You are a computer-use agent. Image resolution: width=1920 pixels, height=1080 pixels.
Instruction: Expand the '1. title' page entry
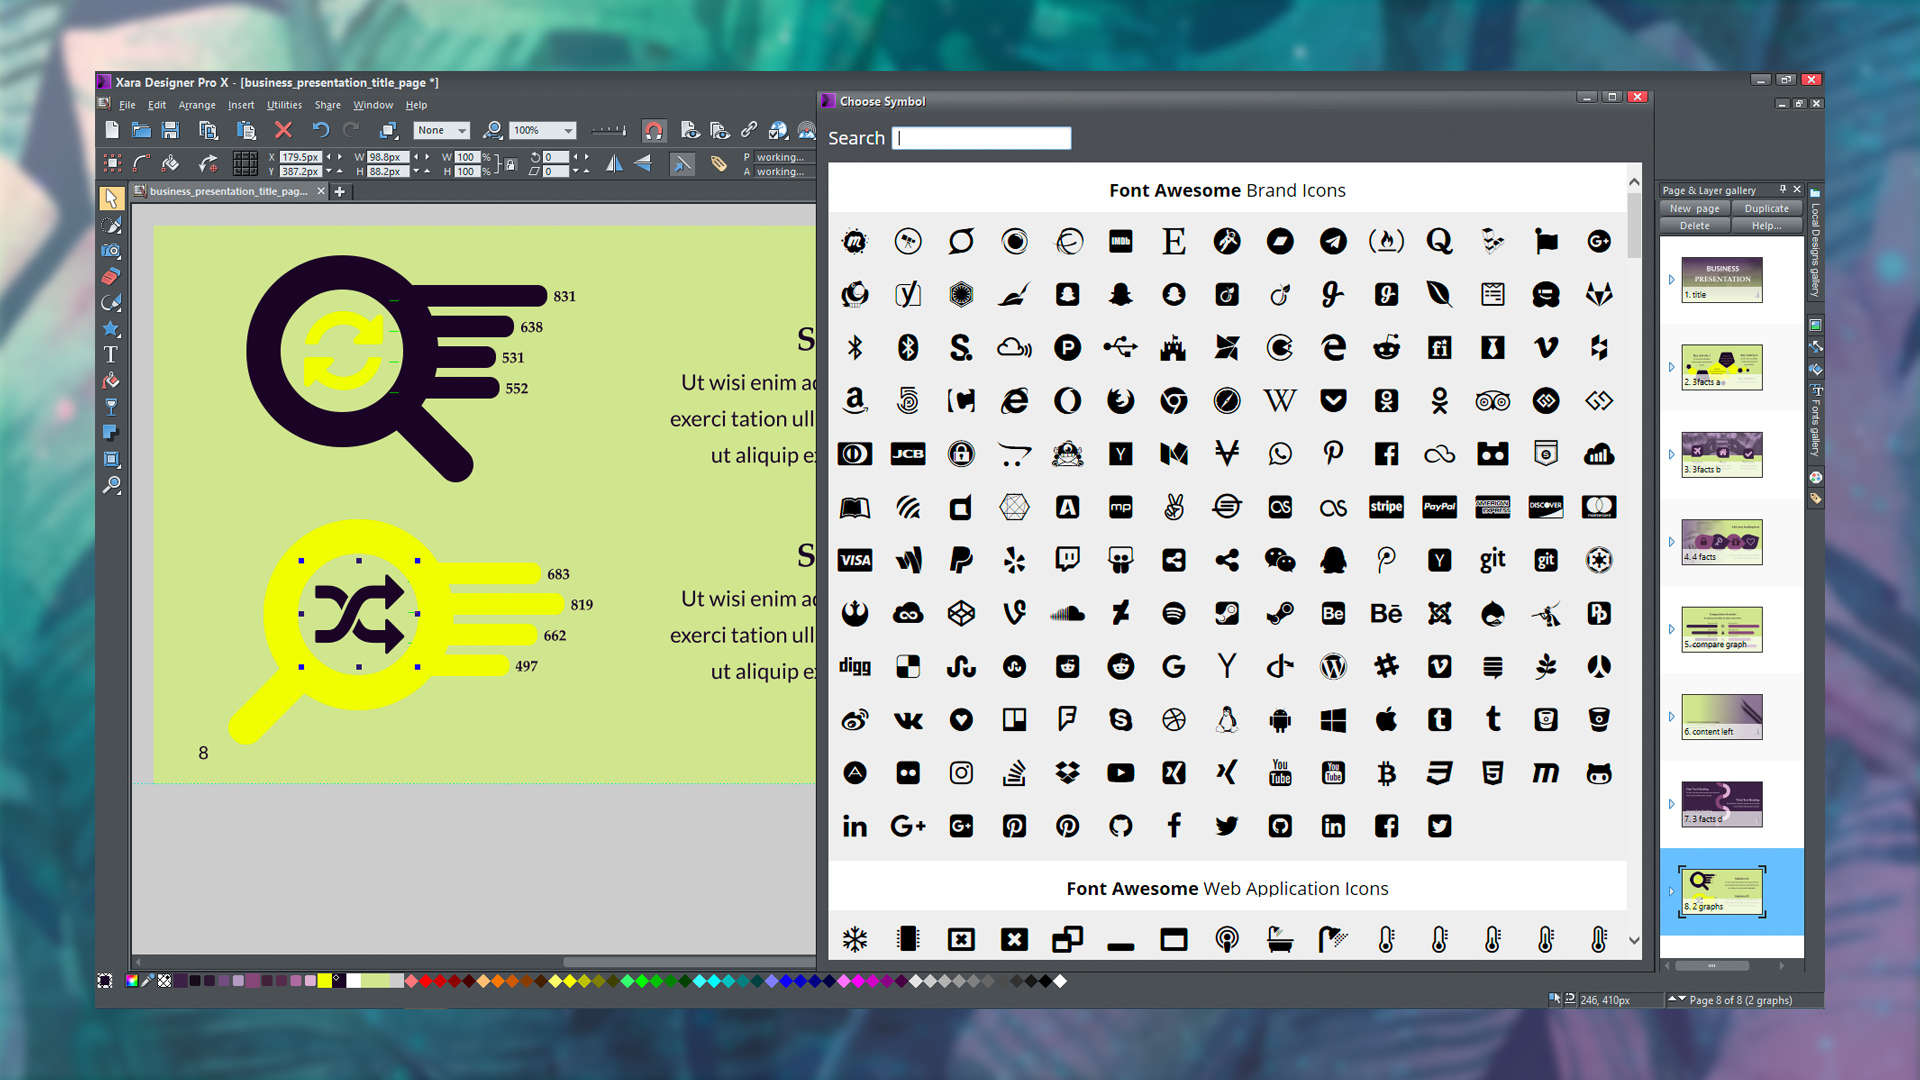click(x=1672, y=281)
